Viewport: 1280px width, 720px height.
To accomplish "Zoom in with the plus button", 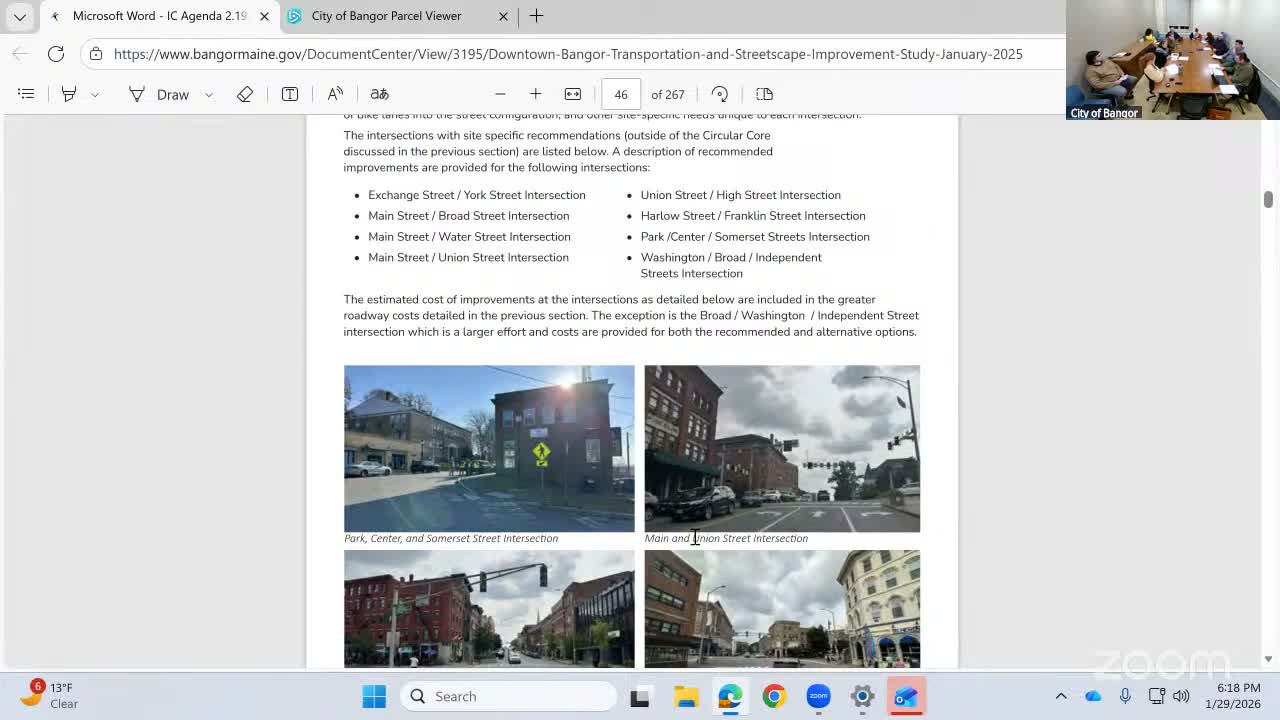I will 536,94.
